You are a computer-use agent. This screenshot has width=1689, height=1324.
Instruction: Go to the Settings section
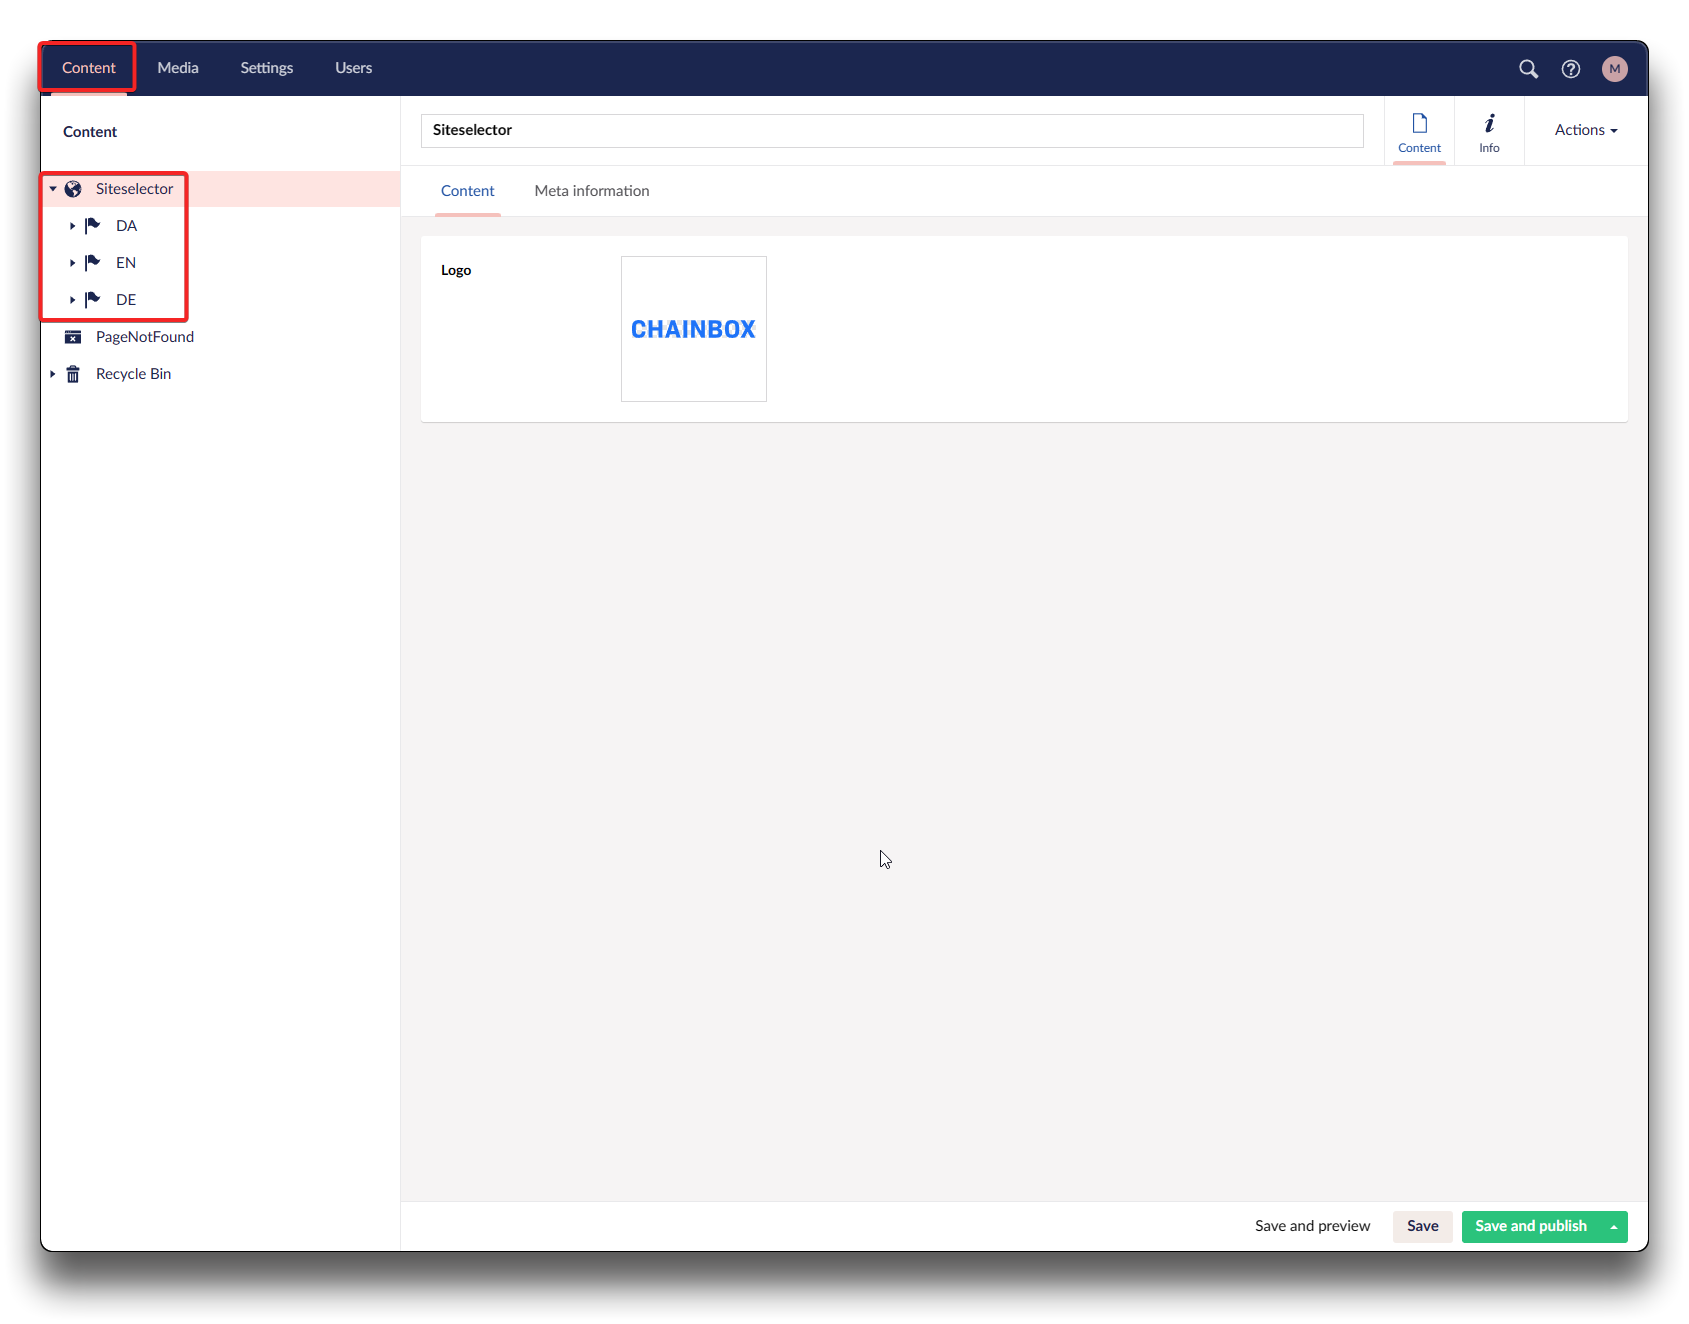(x=267, y=68)
